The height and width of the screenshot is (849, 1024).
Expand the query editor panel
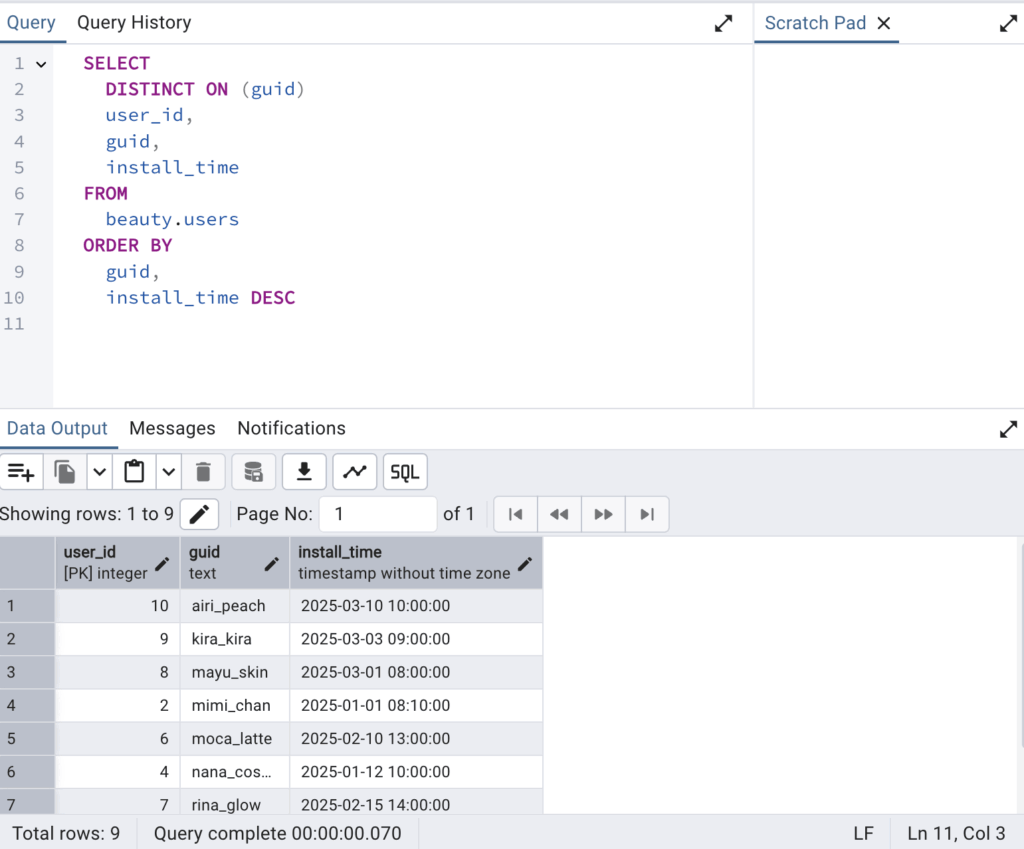(x=723, y=24)
